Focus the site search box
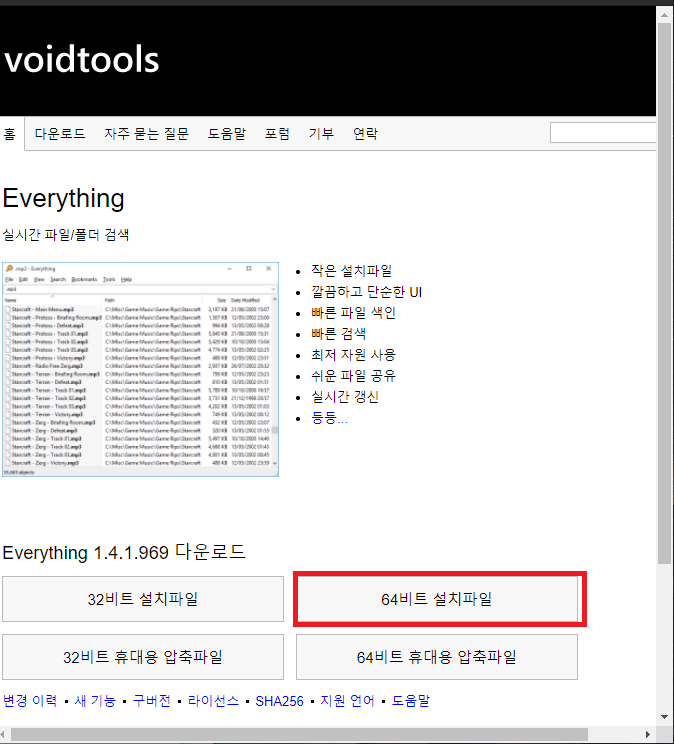The height and width of the screenshot is (744, 674). coord(603,132)
